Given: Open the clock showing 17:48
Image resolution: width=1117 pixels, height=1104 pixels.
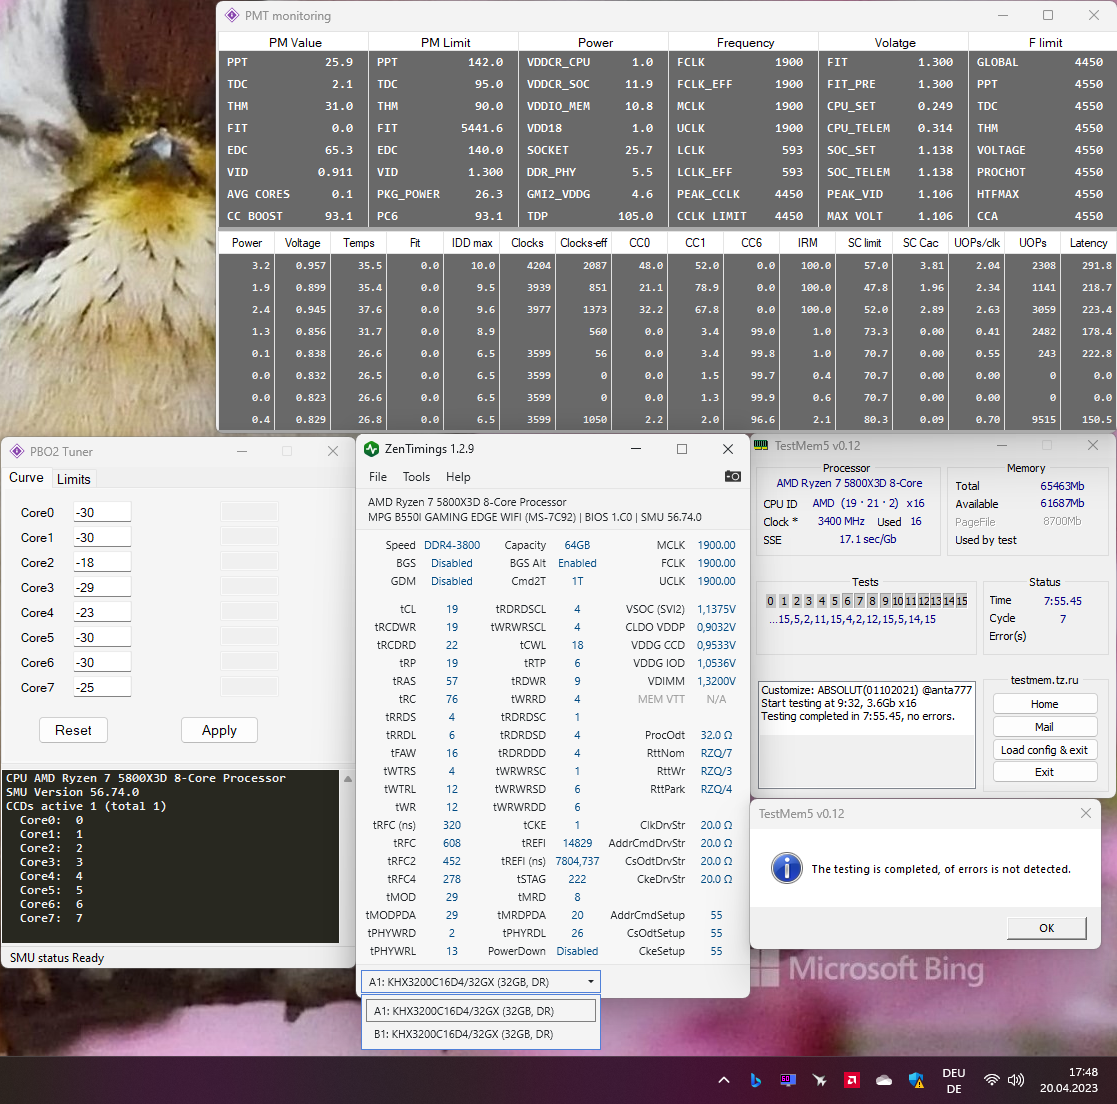Looking at the screenshot, I should pyautogui.click(x=1068, y=1080).
